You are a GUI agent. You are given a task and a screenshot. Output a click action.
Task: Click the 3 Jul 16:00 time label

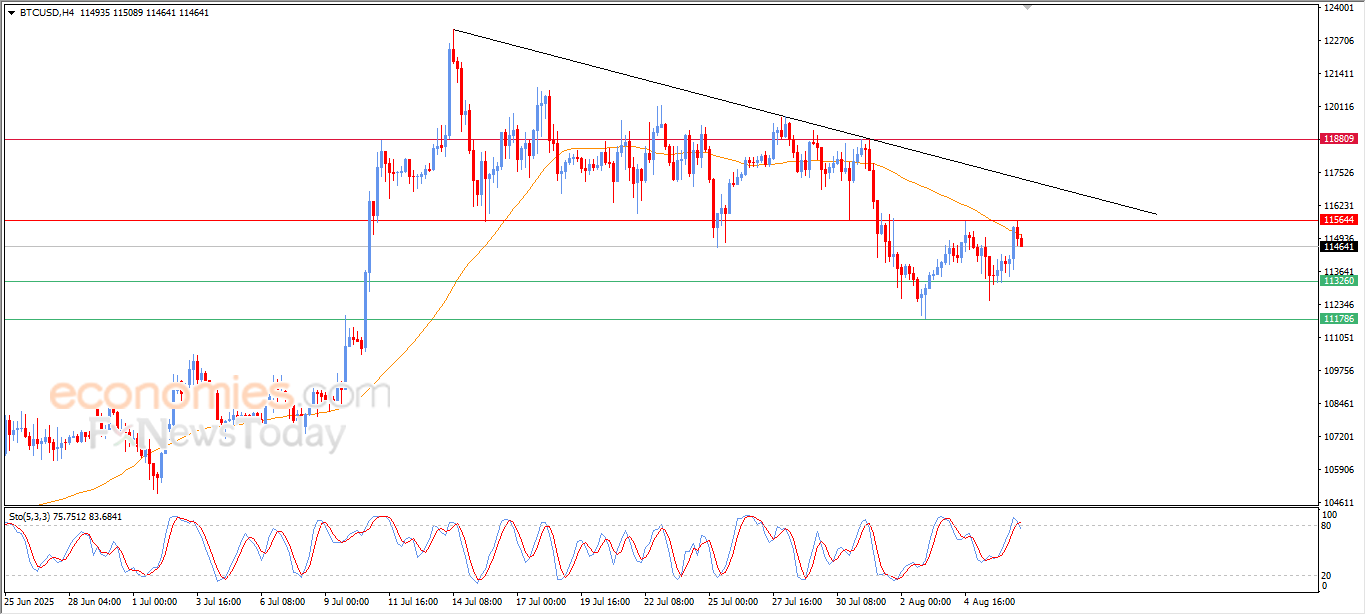[218, 602]
